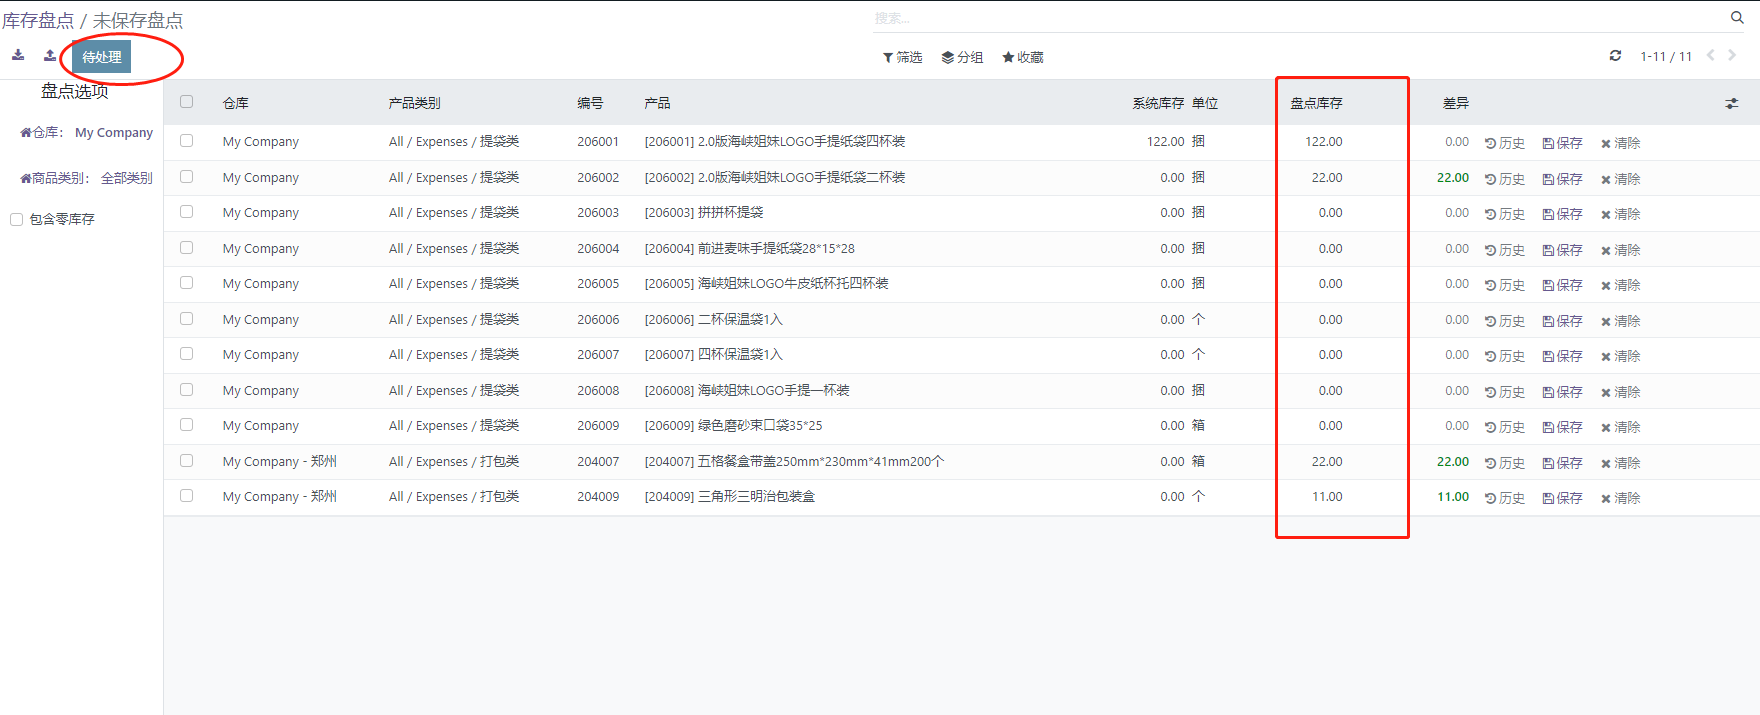Screen dimensions: 1760x715
Task: Select the row checkbox for 206003
Action: tap(187, 212)
